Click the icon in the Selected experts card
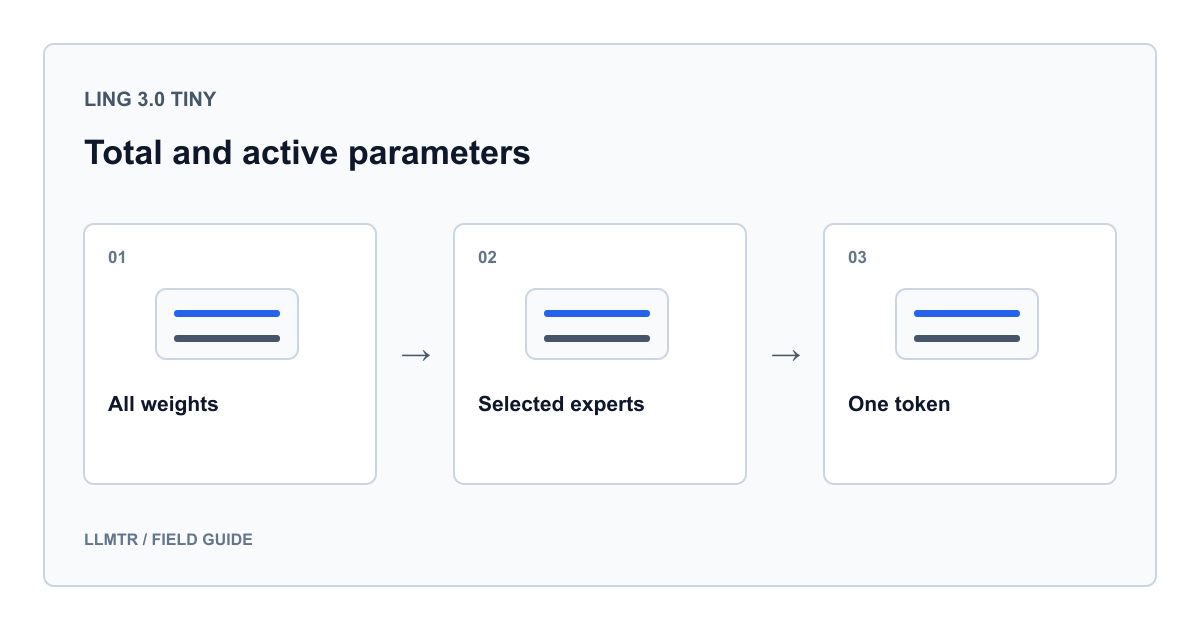This screenshot has height=630, width=1200. (x=597, y=324)
